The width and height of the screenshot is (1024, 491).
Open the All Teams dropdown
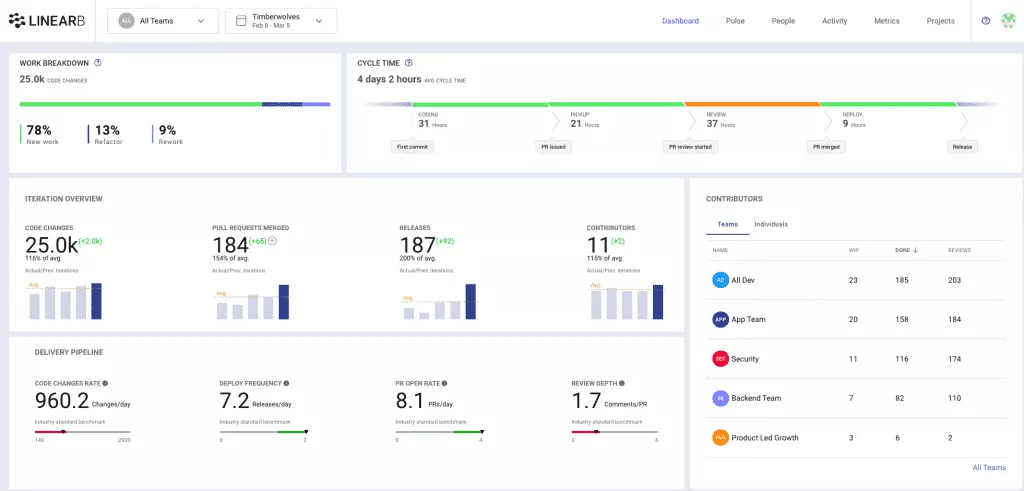pyautogui.click(x=163, y=21)
